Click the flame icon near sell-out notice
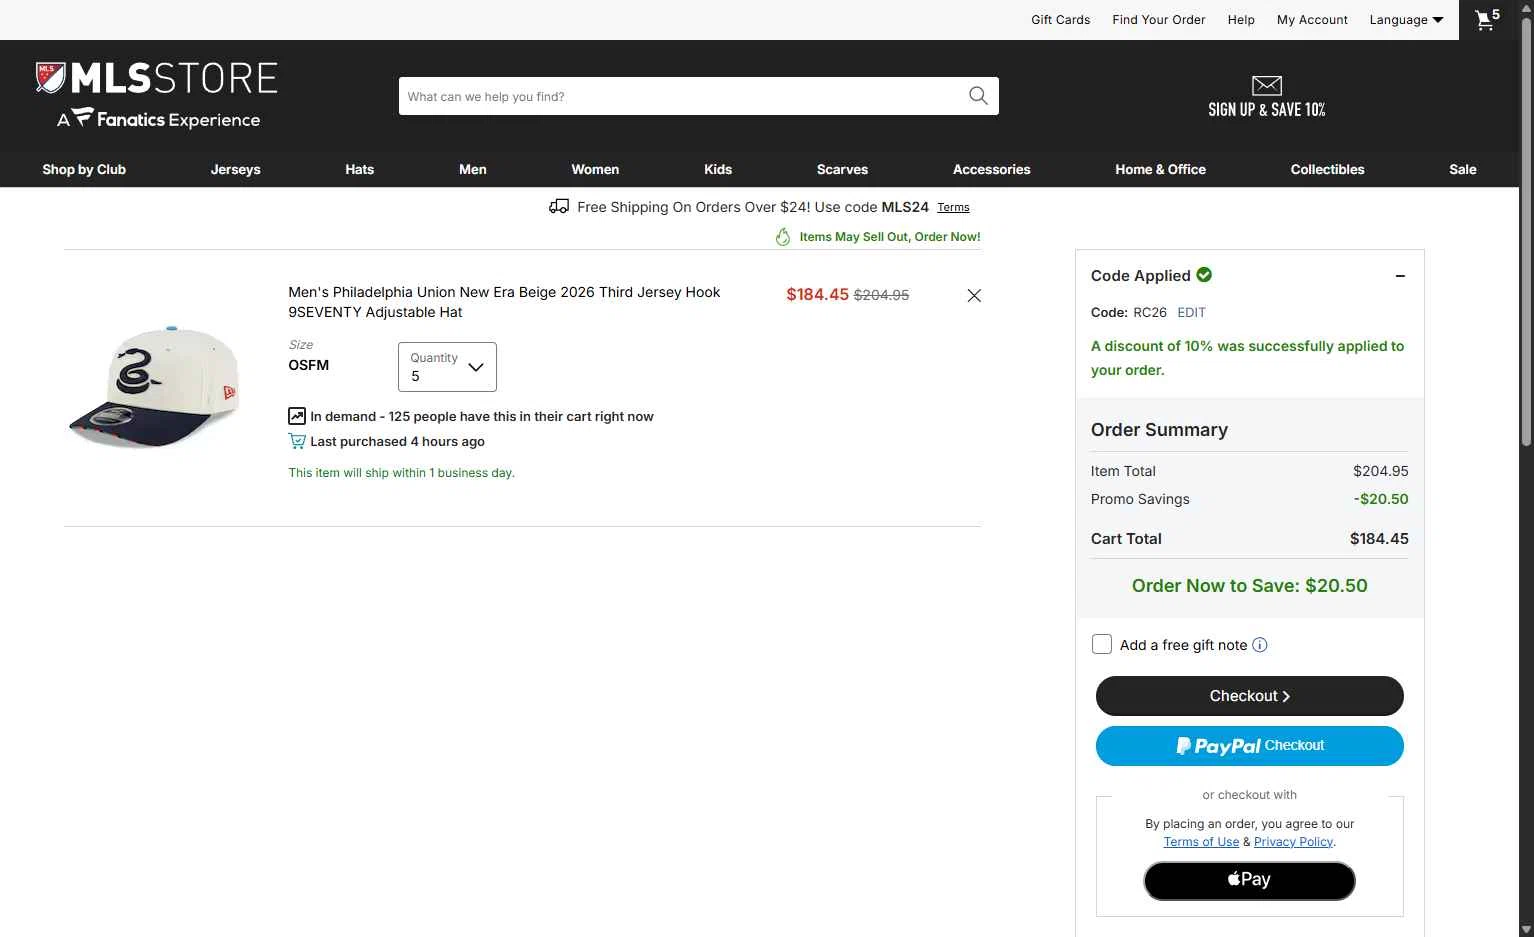Screen dimensions: 1534x937 click(x=783, y=237)
